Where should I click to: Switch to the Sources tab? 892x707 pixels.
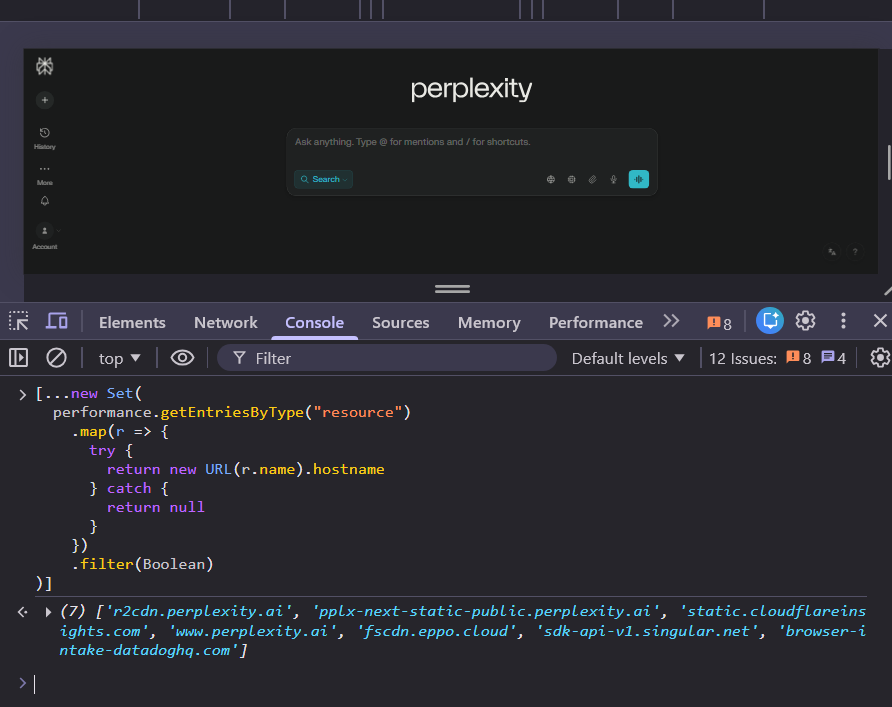(400, 322)
